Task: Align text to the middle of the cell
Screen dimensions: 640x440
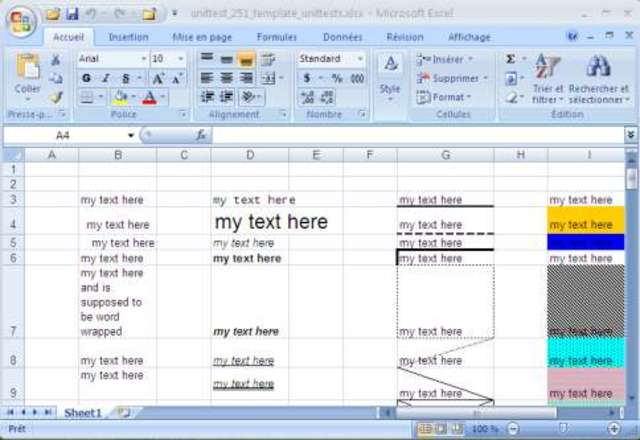Action: 226,58
